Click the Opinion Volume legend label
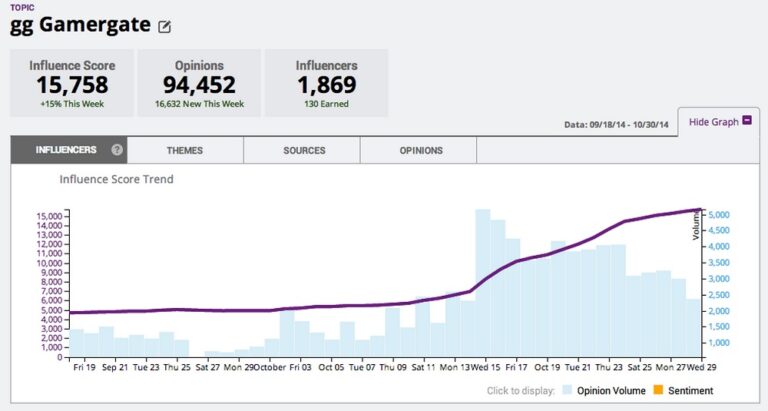Screen dimensions: 768x411 pos(611,390)
